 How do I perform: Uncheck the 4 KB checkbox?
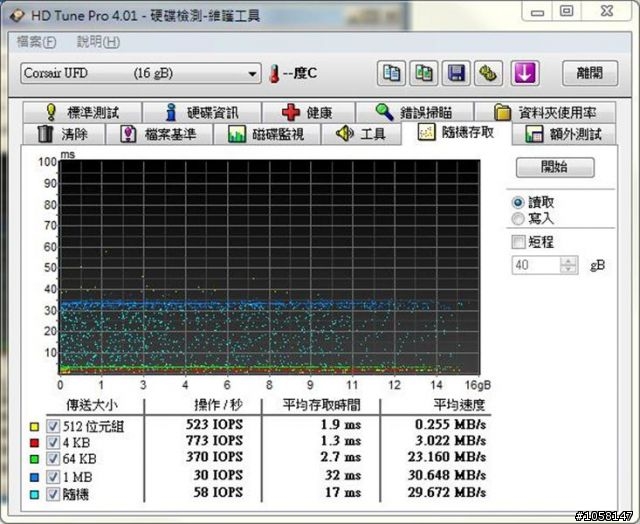click(x=53, y=442)
